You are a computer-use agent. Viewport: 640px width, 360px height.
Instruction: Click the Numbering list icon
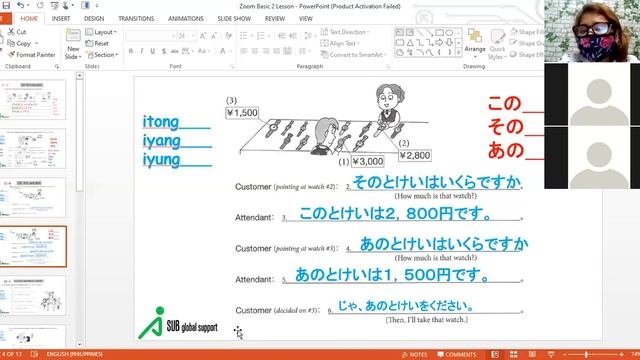[x=260, y=36]
